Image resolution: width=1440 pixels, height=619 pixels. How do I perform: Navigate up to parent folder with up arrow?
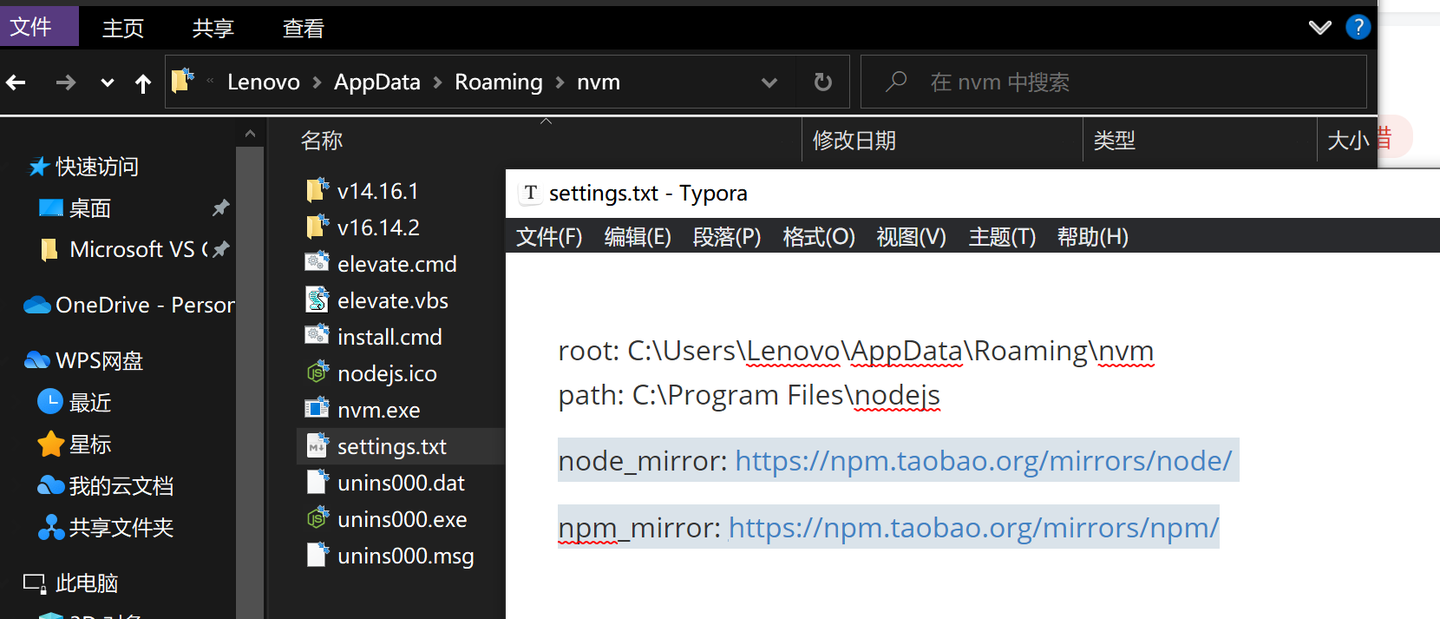143,82
